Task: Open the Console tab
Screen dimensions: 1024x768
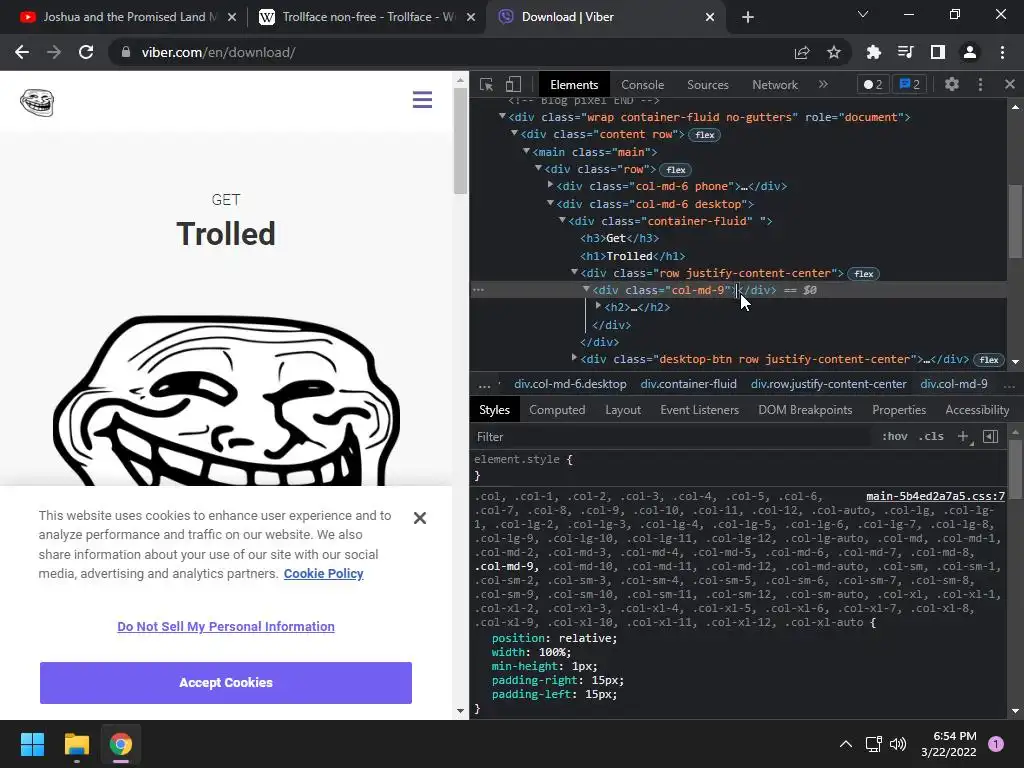Action: [x=642, y=85]
